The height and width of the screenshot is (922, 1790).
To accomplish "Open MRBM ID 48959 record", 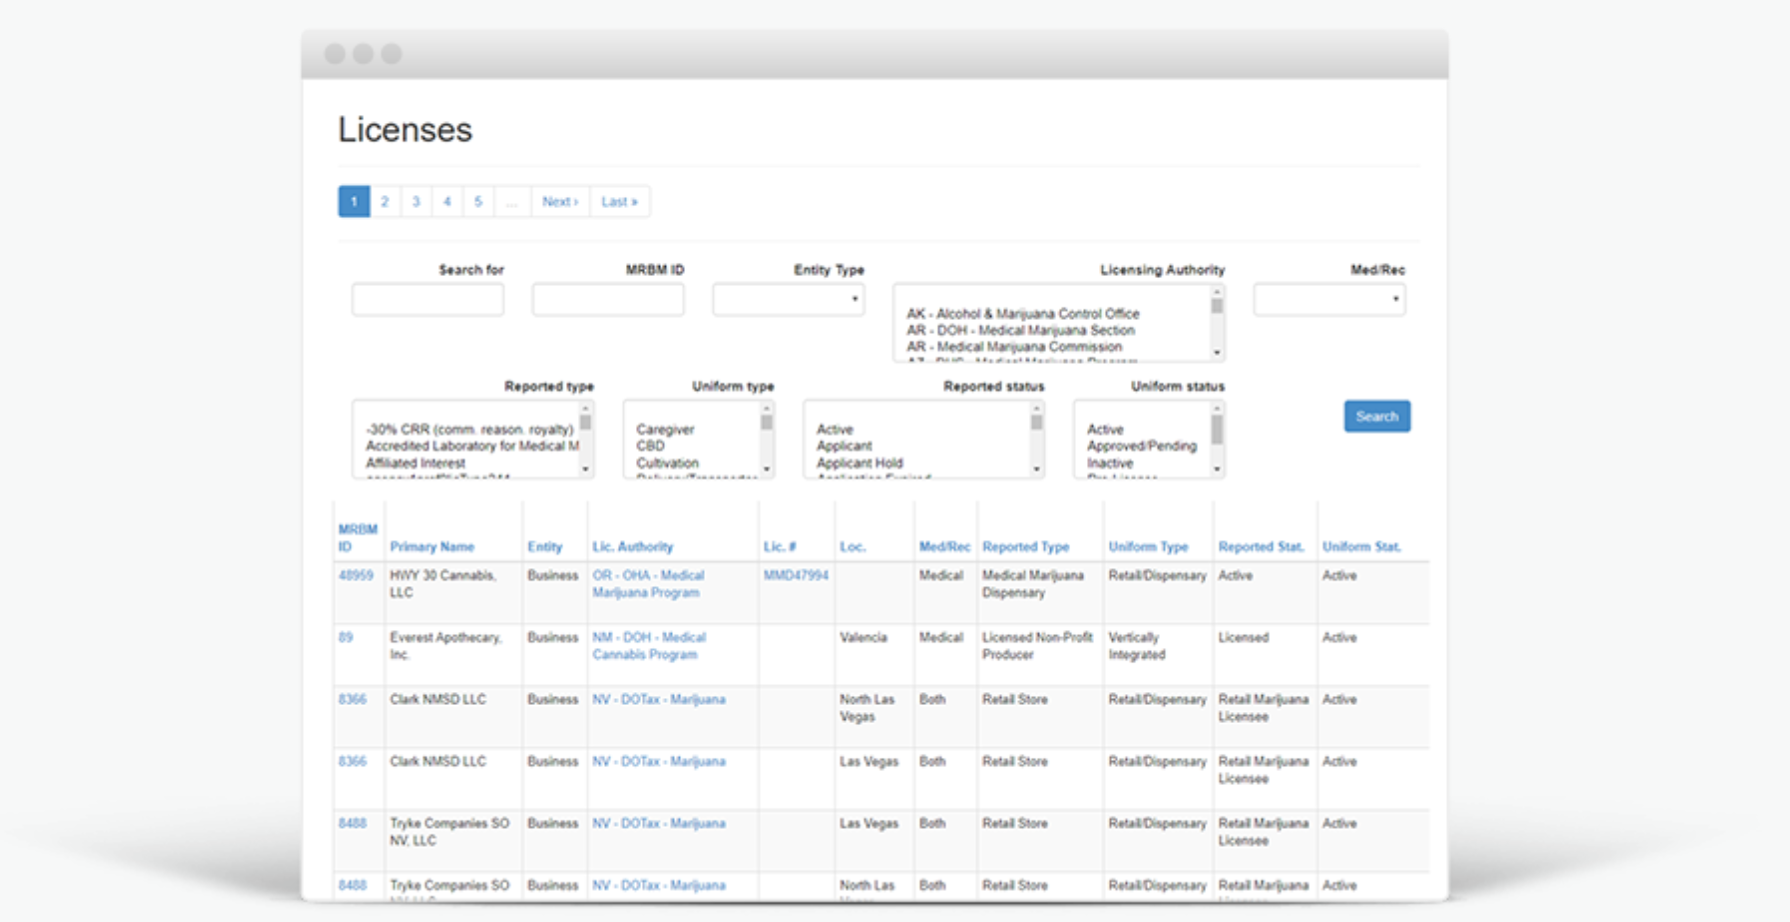I will 355,575.
